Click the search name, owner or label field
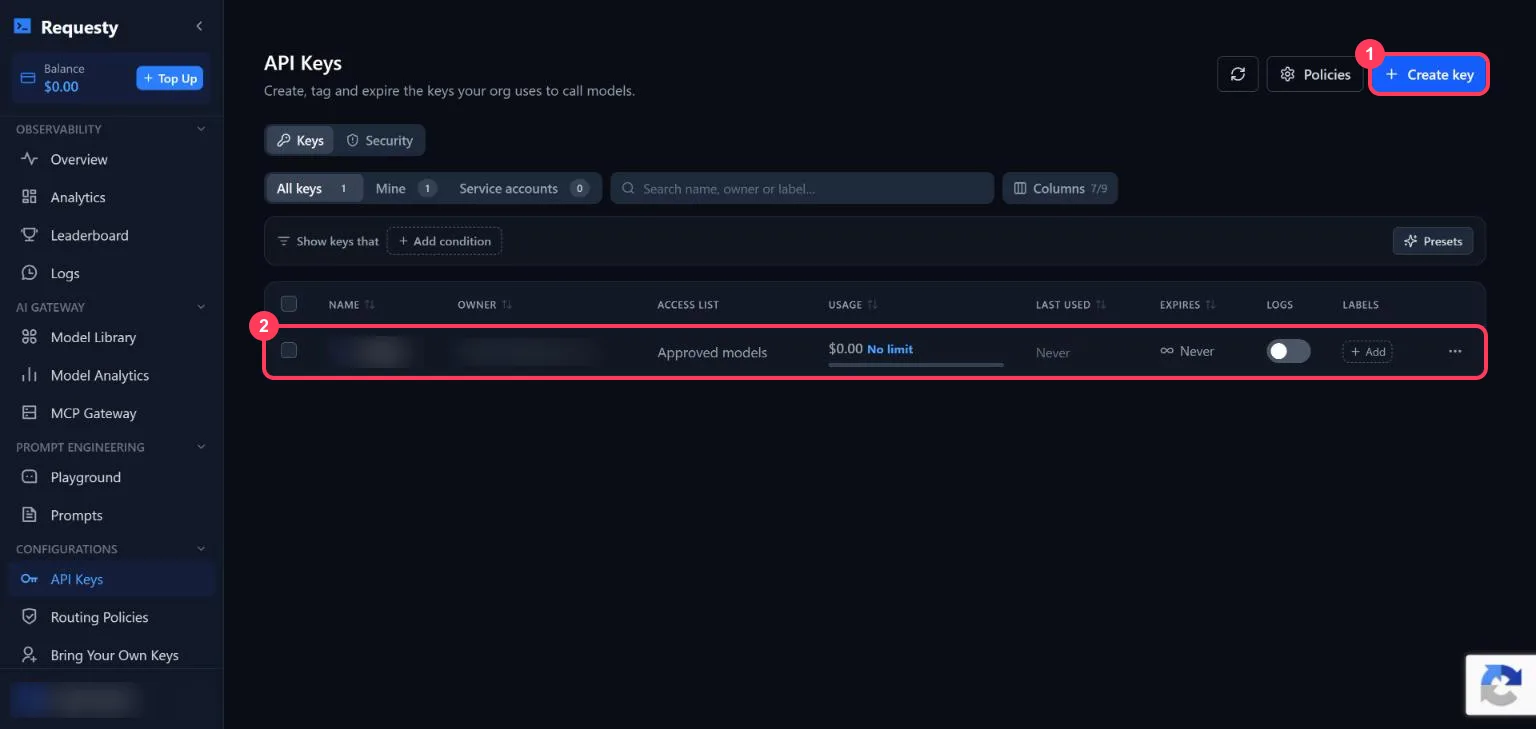The image size is (1536, 729). [x=802, y=188]
